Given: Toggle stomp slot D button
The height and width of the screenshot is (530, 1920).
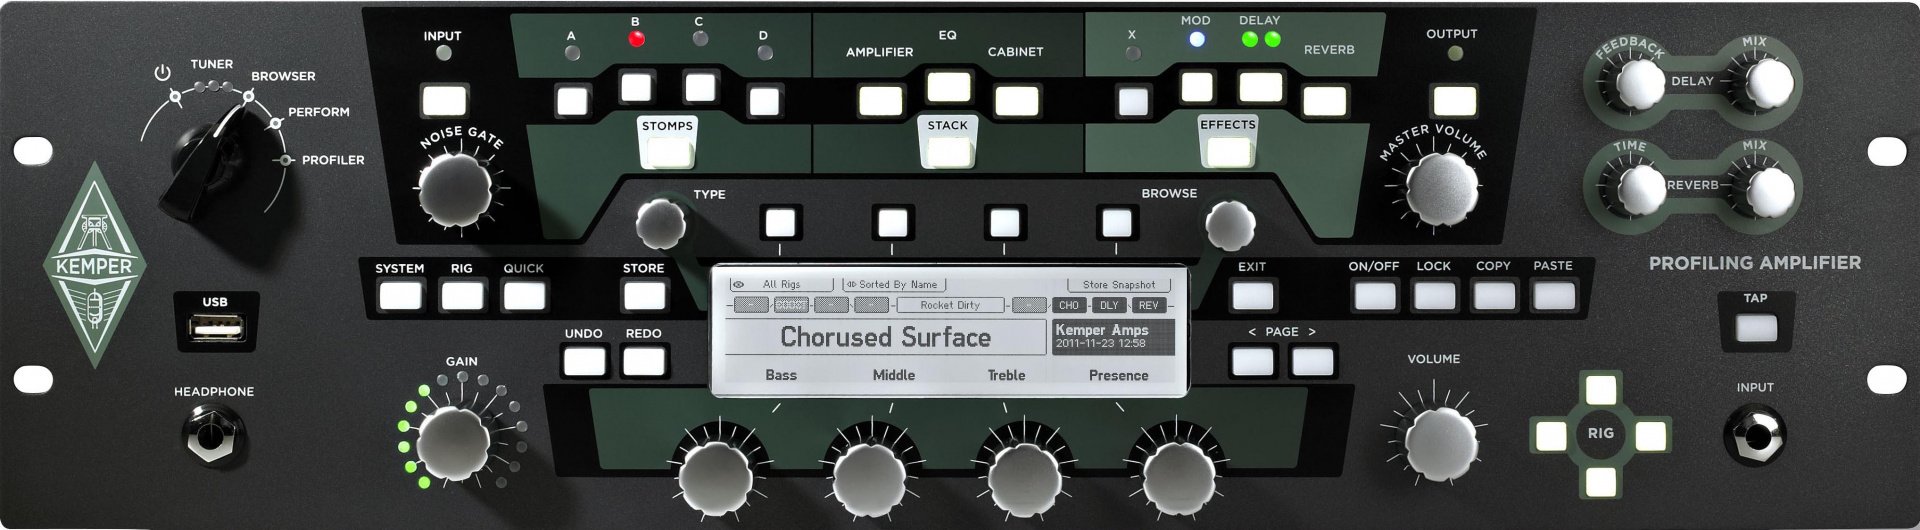Looking at the screenshot, I should pyautogui.click(x=764, y=101).
